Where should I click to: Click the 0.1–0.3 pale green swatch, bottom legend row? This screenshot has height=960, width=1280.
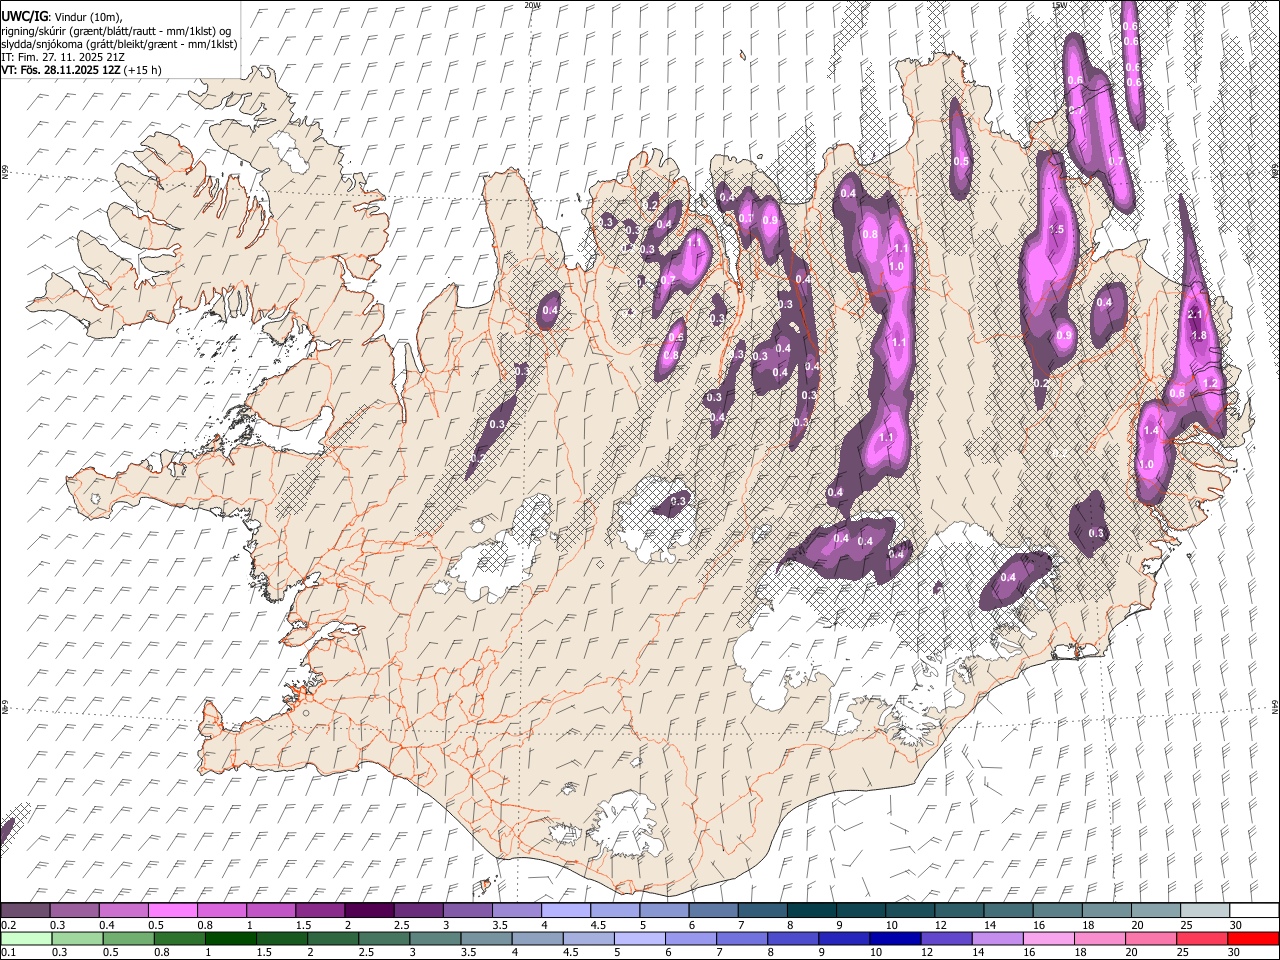point(26,938)
